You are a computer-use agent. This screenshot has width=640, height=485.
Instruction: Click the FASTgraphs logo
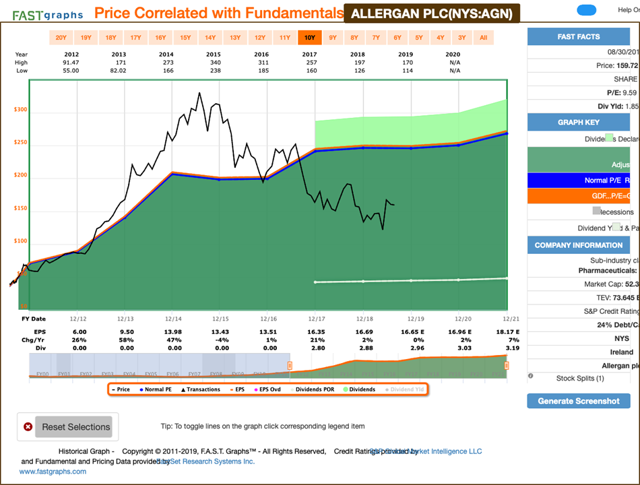48,15
